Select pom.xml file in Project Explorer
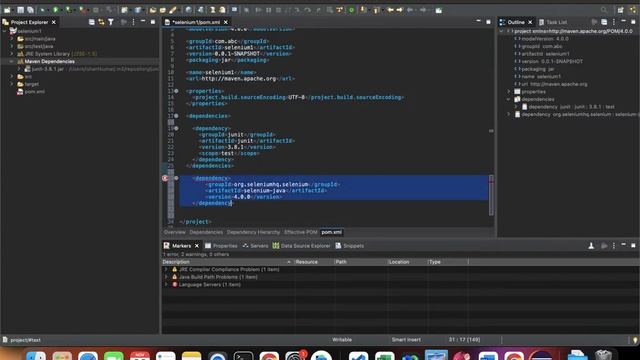This screenshot has width=640, height=360. [x=31, y=92]
